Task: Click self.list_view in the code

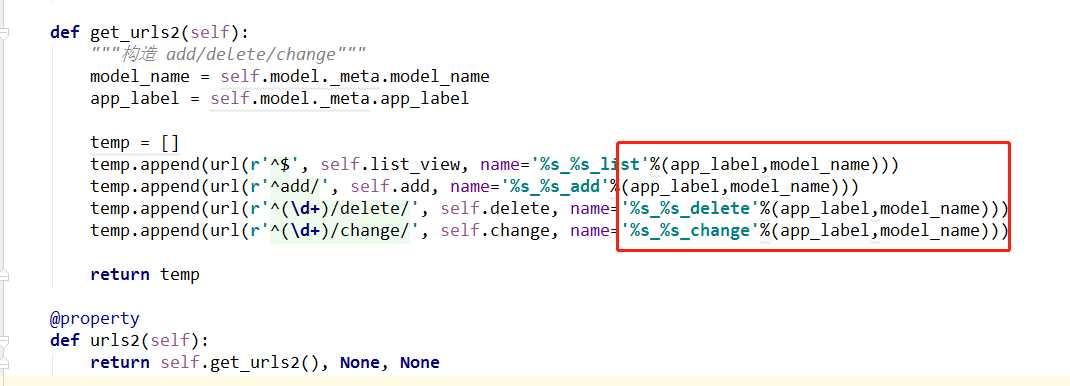Action: click(x=395, y=164)
